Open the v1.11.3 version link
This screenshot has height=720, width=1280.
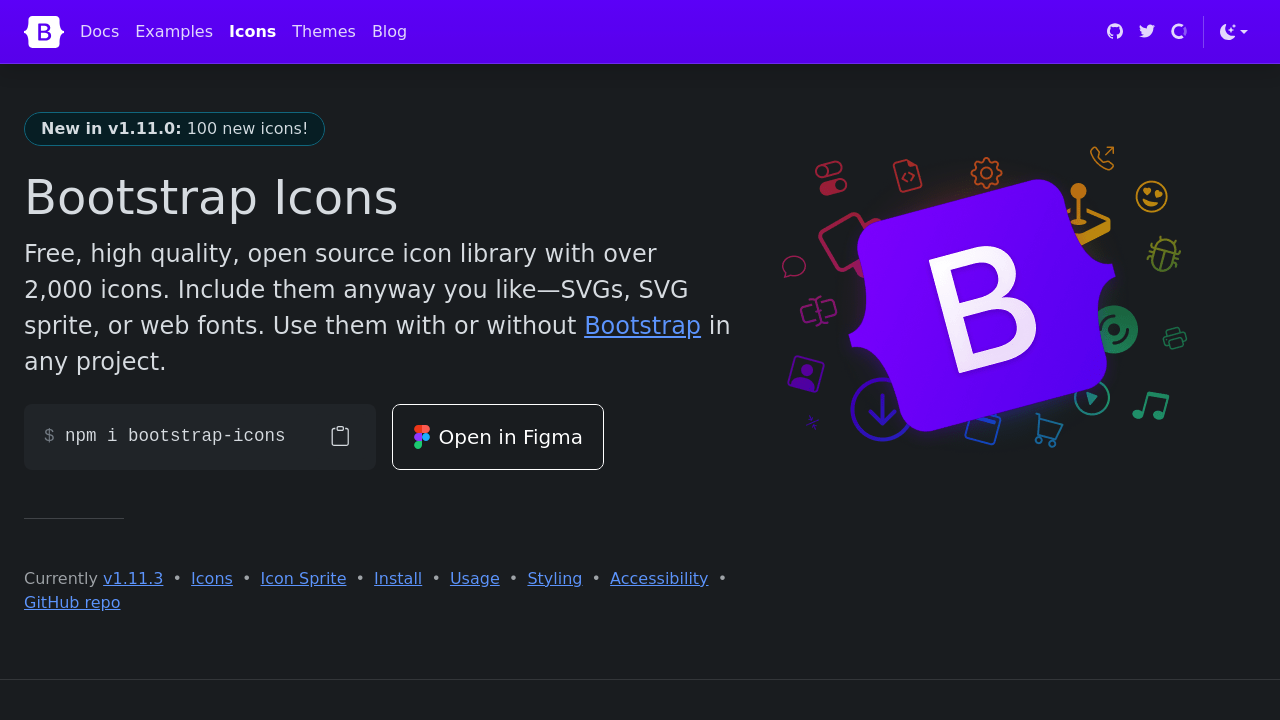click(133, 578)
